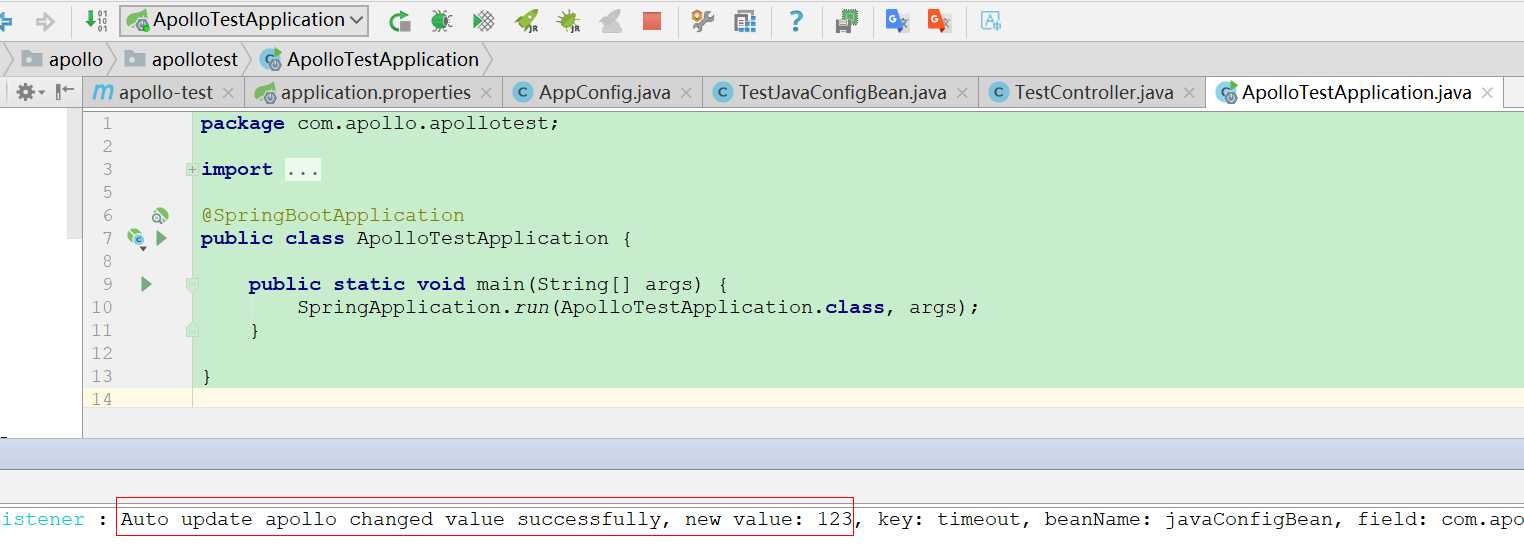The image size is (1524, 549).
Task: Open the ApolloTestApplication run configuration dropdown
Action: (244, 20)
